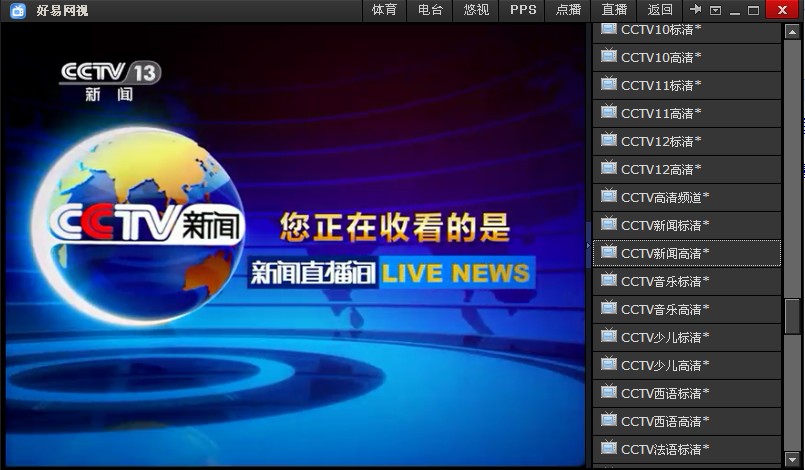Maximize the 好易网视 window

point(753,10)
